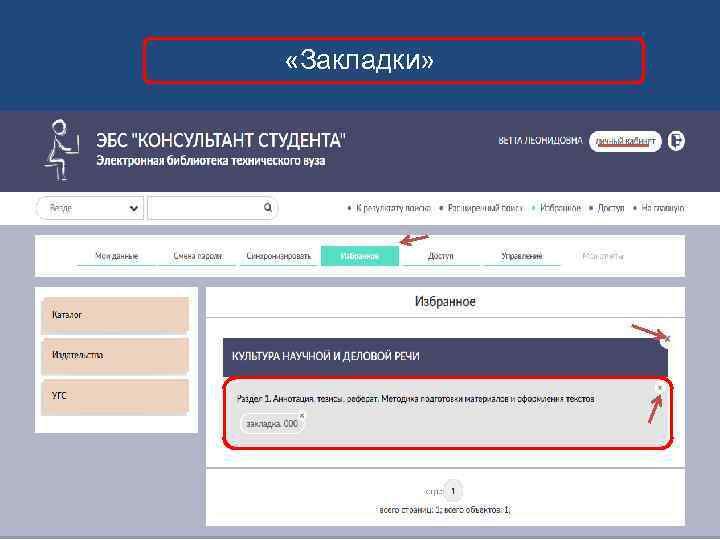Go to К результату поиска link
The height and width of the screenshot is (540, 720).
point(393,208)
